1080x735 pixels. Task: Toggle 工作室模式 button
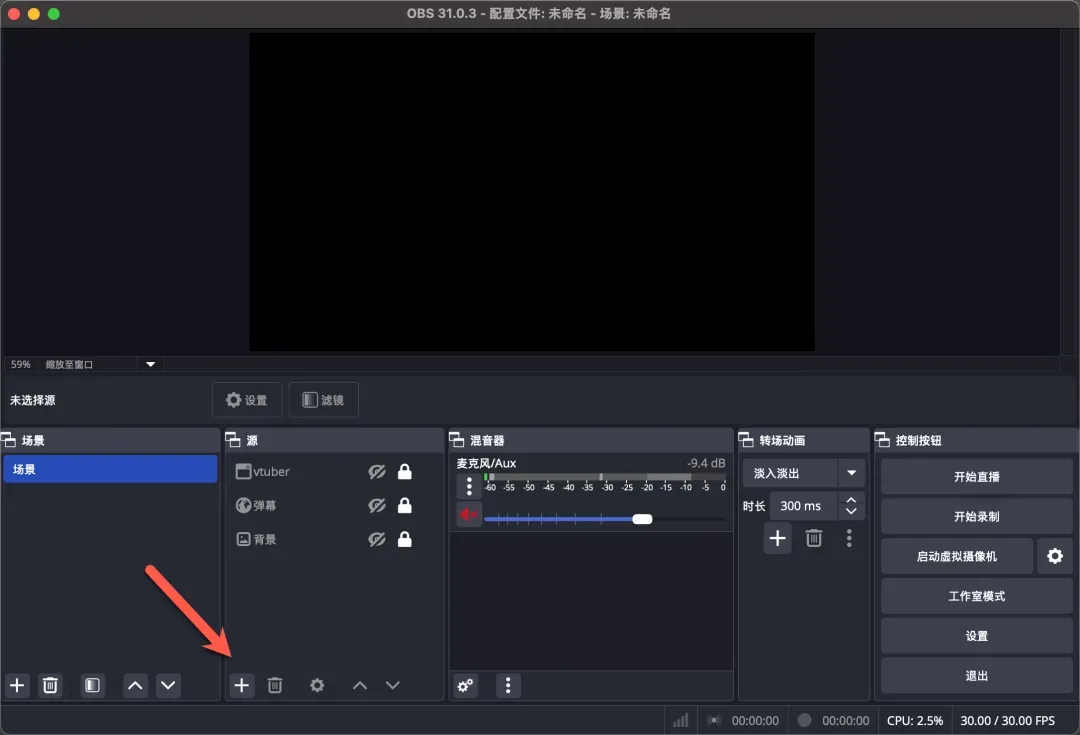click(x=977, y=597)
